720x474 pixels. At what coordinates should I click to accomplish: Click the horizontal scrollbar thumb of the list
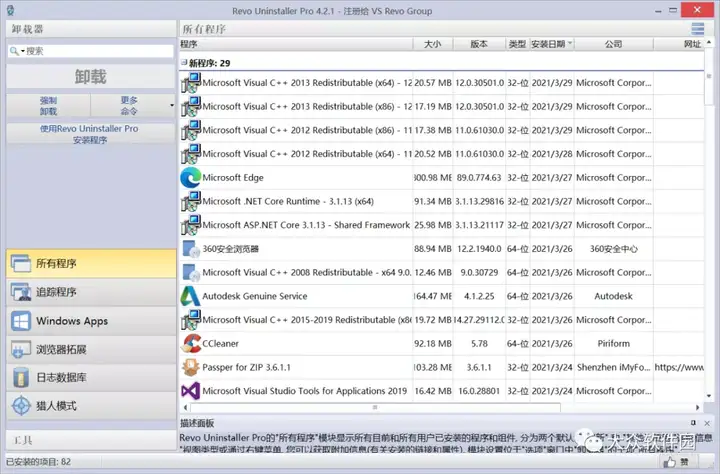(375, 407)
